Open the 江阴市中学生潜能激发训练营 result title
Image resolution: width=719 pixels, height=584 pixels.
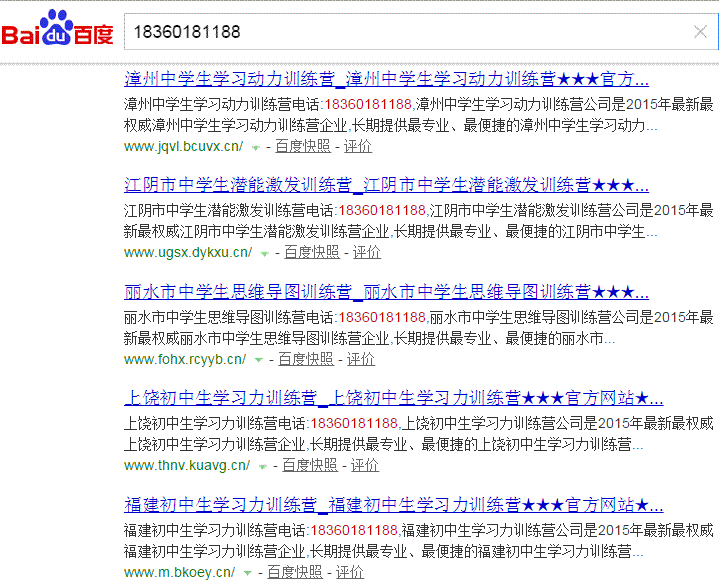(x=386, y=185)
